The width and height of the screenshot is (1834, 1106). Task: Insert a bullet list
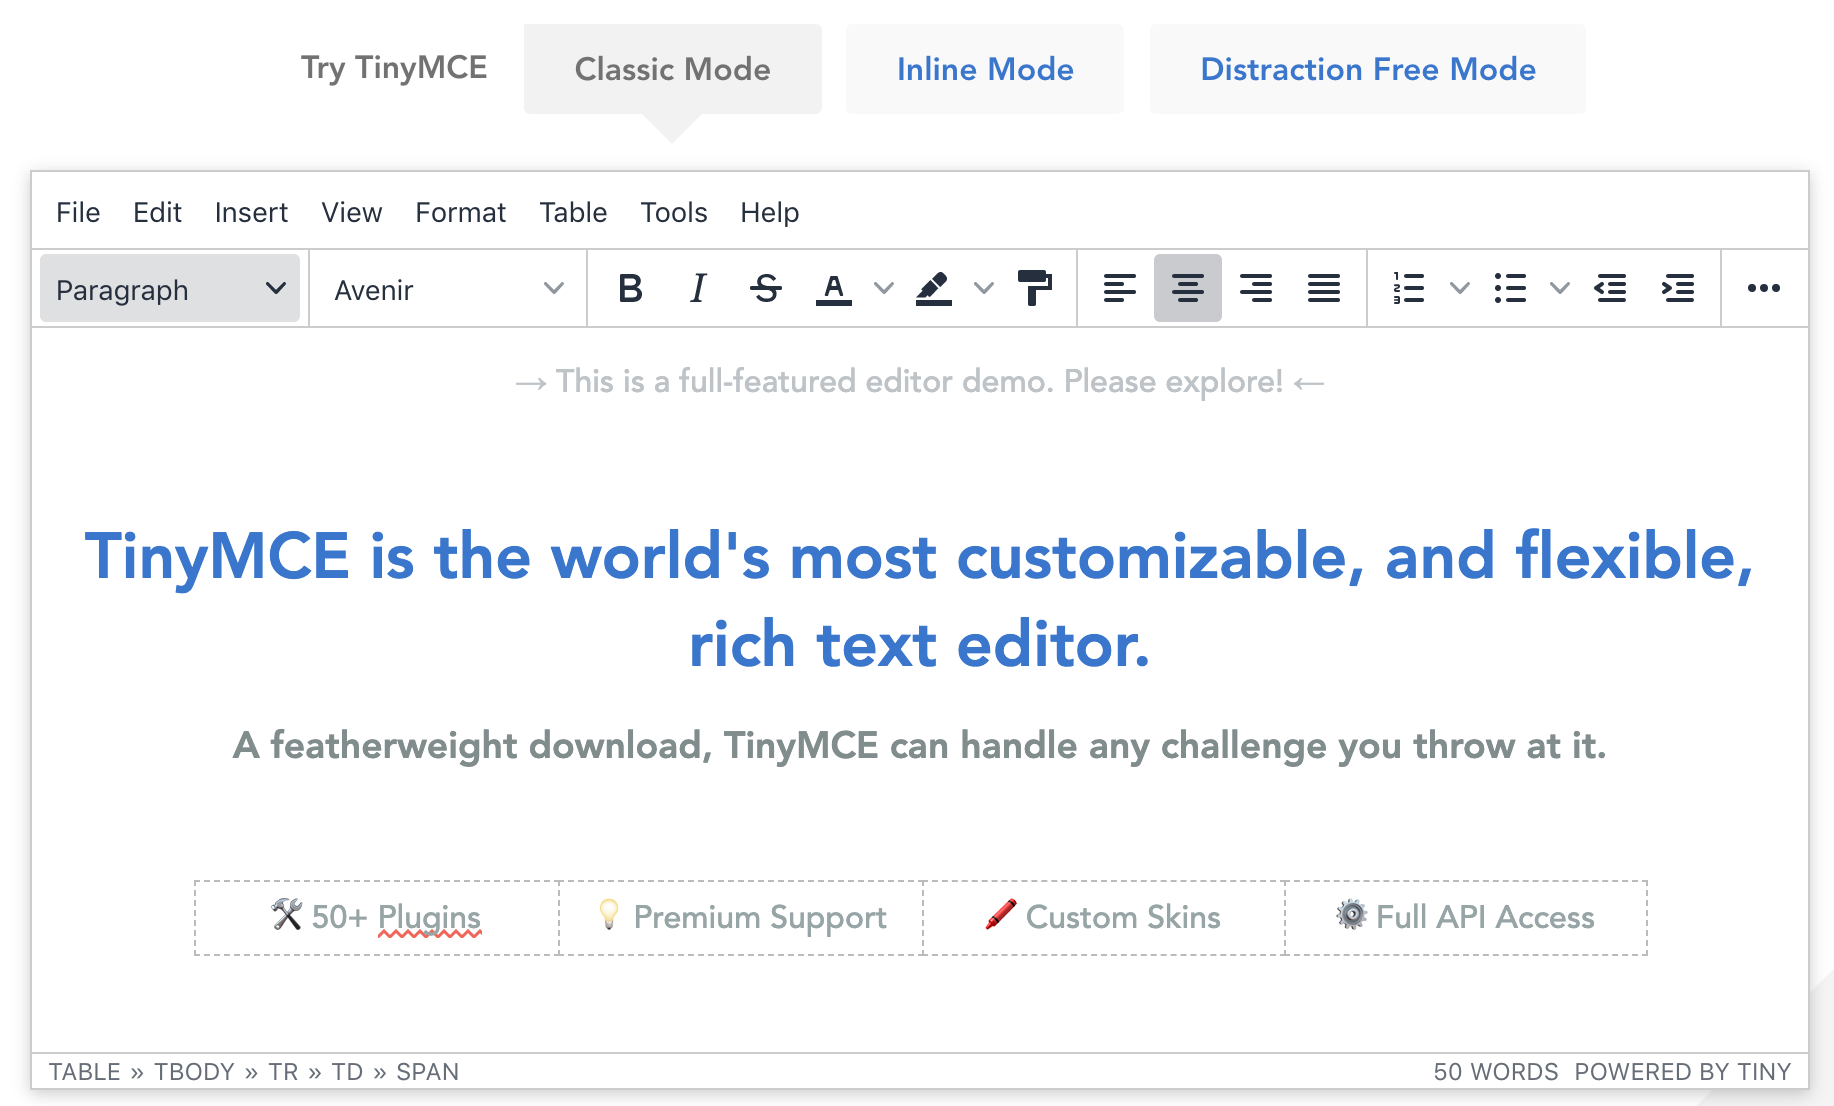pos(1510,288)
